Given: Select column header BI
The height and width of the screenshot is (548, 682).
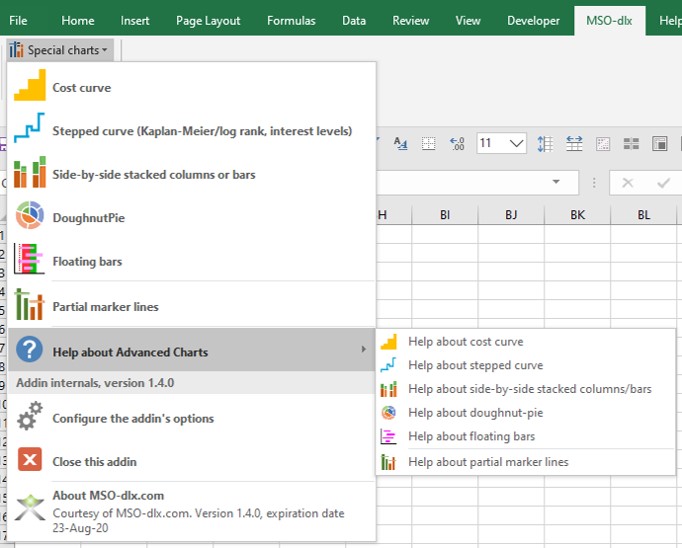Looking at the screenshot, I should pos(445,214).
